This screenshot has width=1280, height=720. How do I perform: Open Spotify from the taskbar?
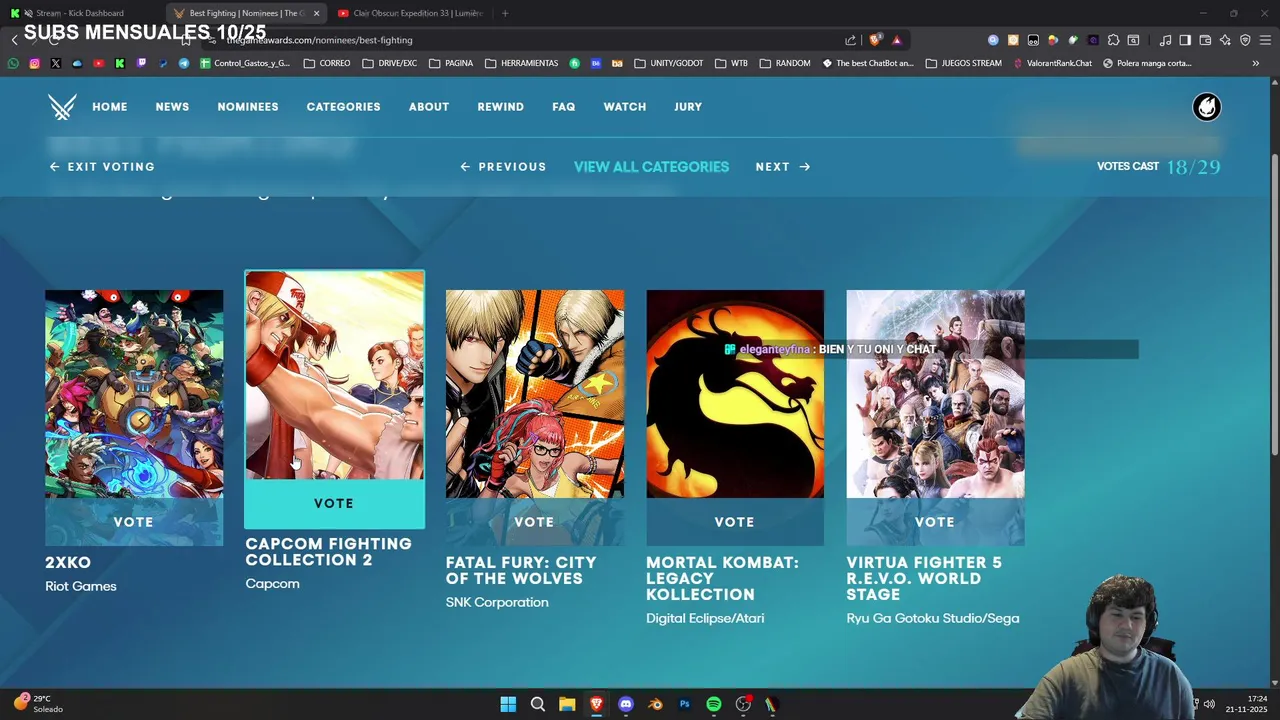[x=714, y=704]
